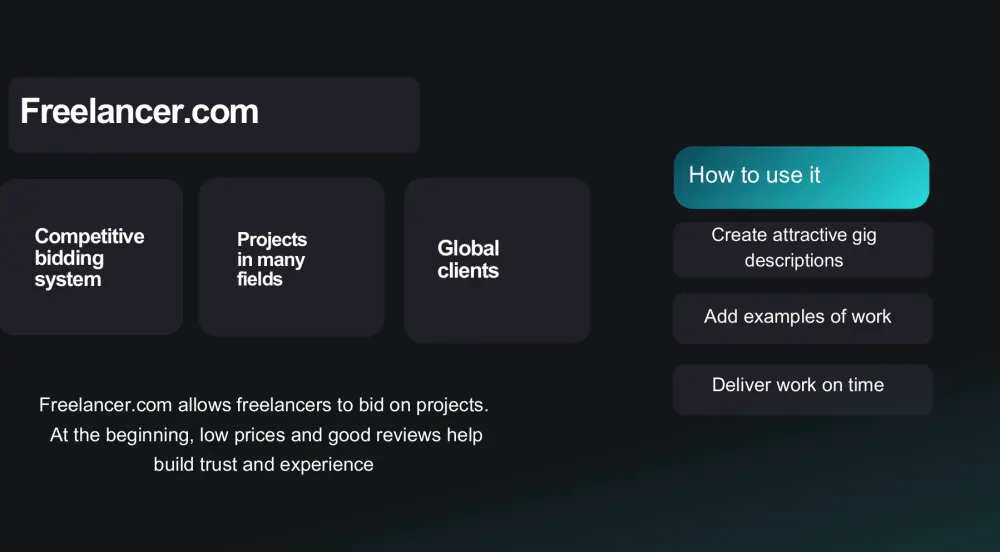Click the teal How to use it banner
Viewport: 1000px width, 552px height.
tap(800, 177)
